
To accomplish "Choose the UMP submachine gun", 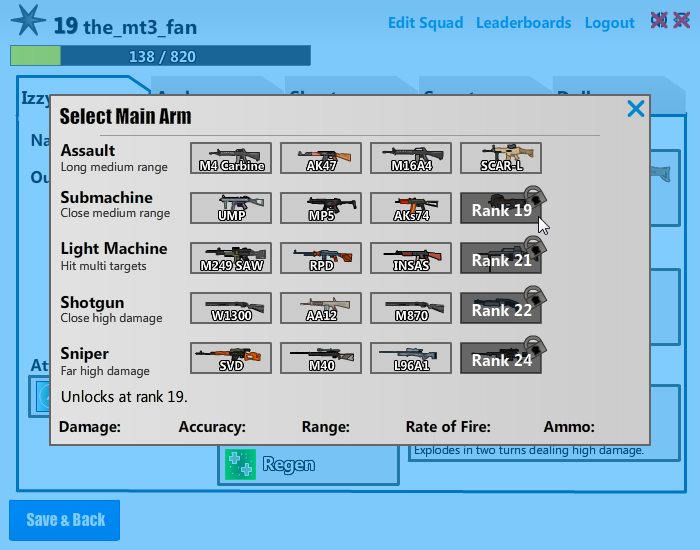I will [231, 208].
